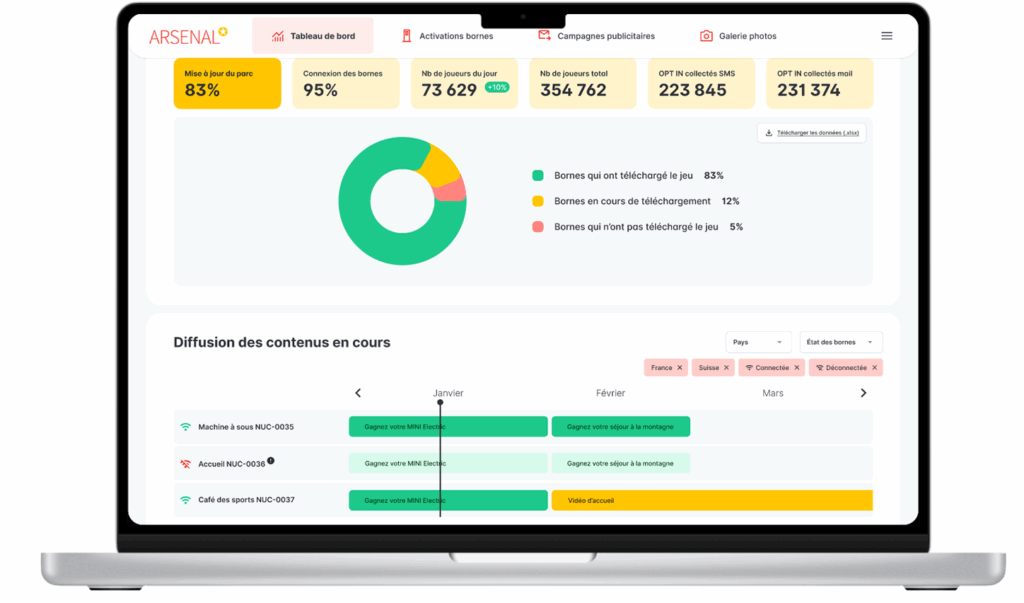Open the hamburger menu
Image resolution: width=1024 pixels, height=603 pixels.
pyautogui.click(x=886, y=35)
